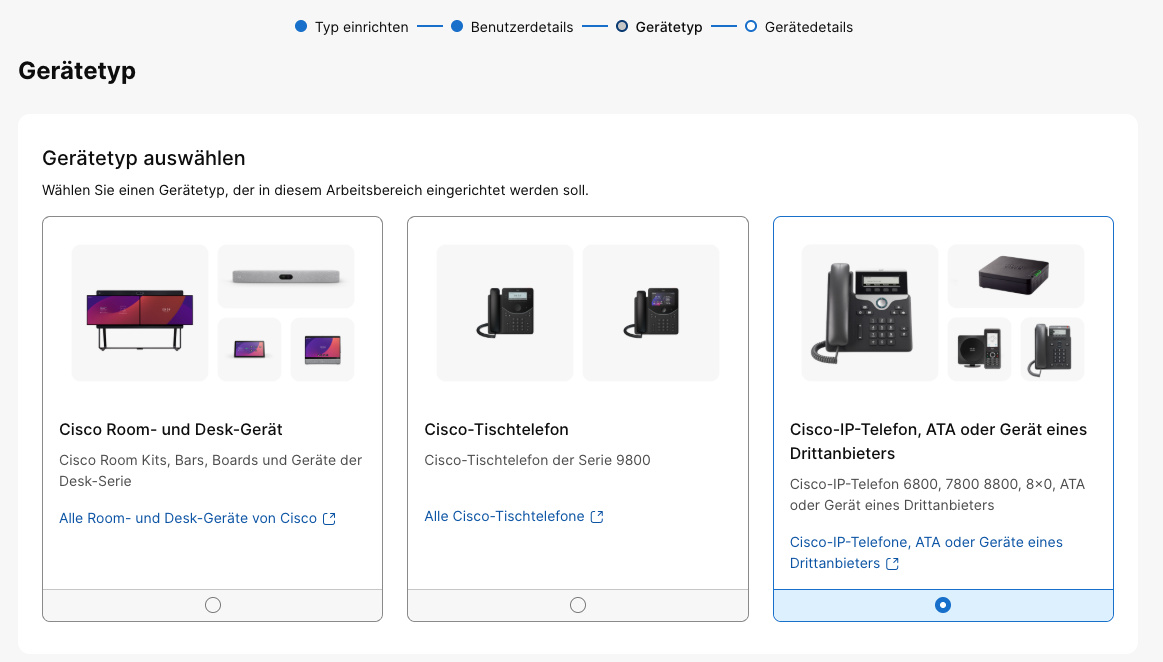Click external-link icon beside Alle Cisco-Tischtelefone
Viewport: 1163px width, 662px height.
[x=597, y=517]
